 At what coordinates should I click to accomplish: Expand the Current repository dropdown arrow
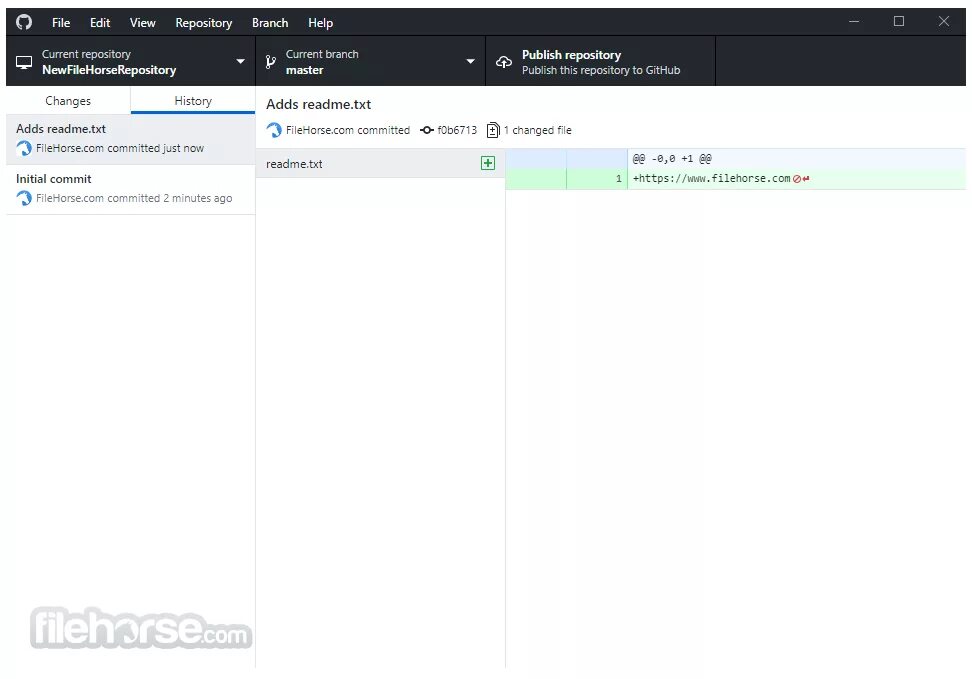(x=240, y=61)
